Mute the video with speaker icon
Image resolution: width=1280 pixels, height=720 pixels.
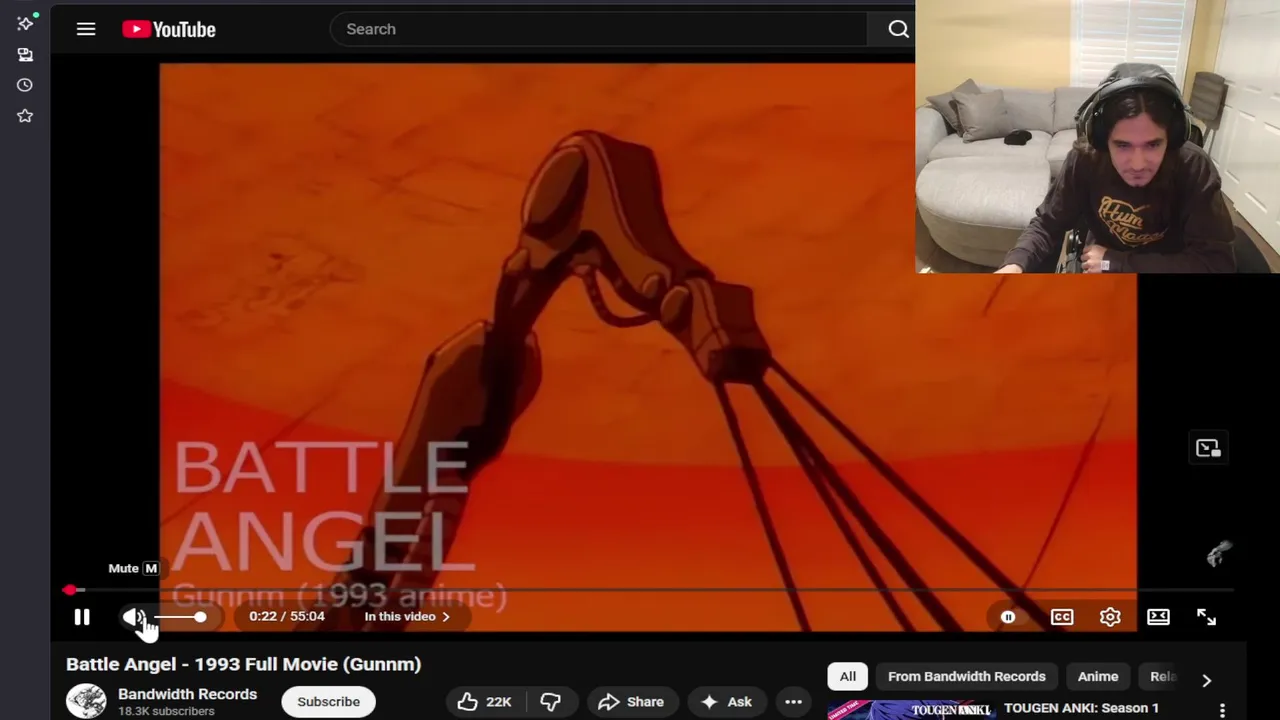133,617
